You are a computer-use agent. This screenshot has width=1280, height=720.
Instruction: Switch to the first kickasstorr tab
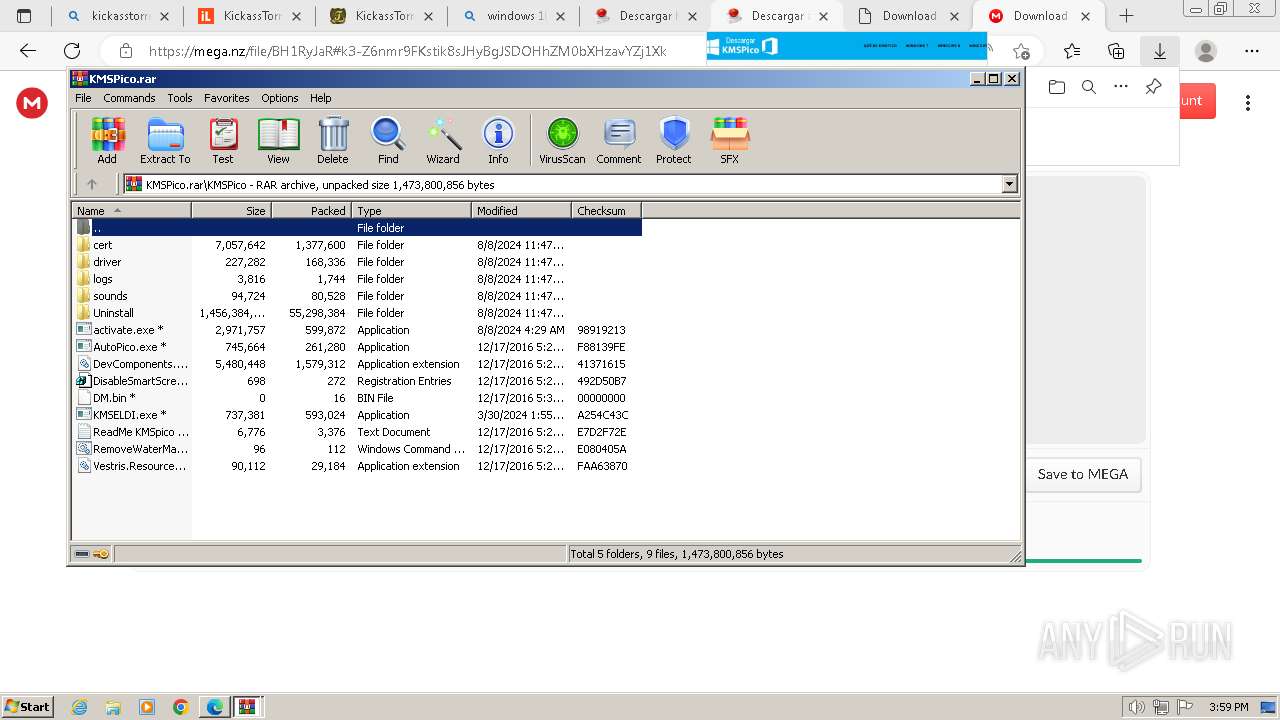click(x=117, y=16)
